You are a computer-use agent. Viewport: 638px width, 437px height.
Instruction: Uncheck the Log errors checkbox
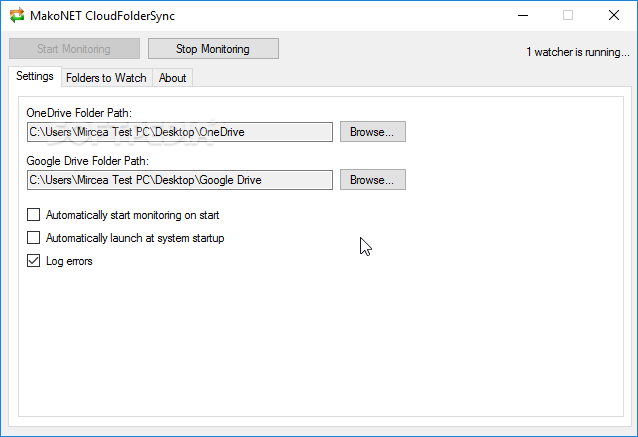click(33, 261)
